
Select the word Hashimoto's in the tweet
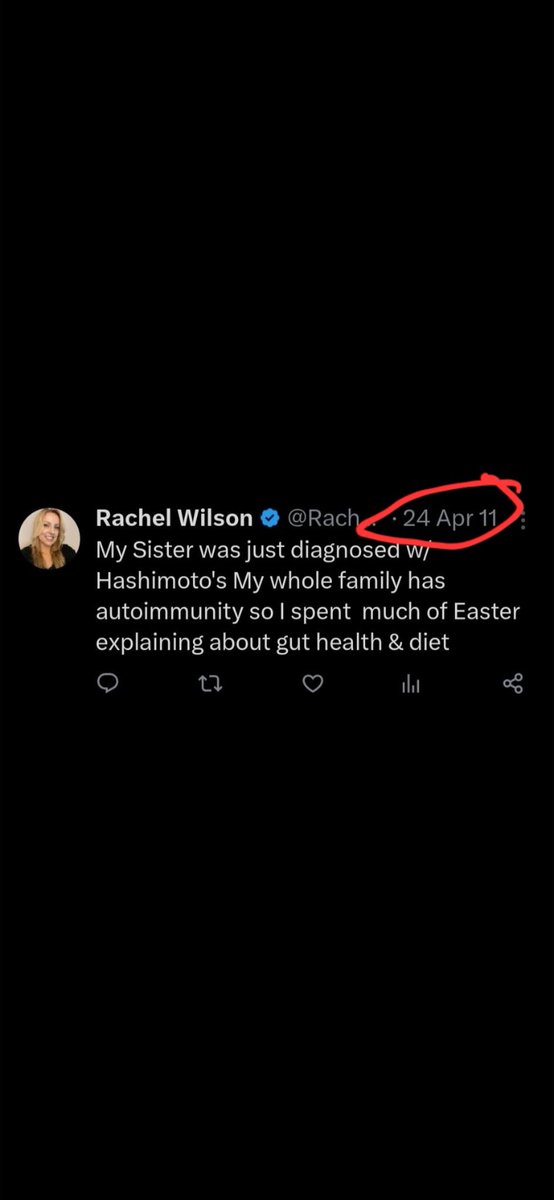[156, 580]
